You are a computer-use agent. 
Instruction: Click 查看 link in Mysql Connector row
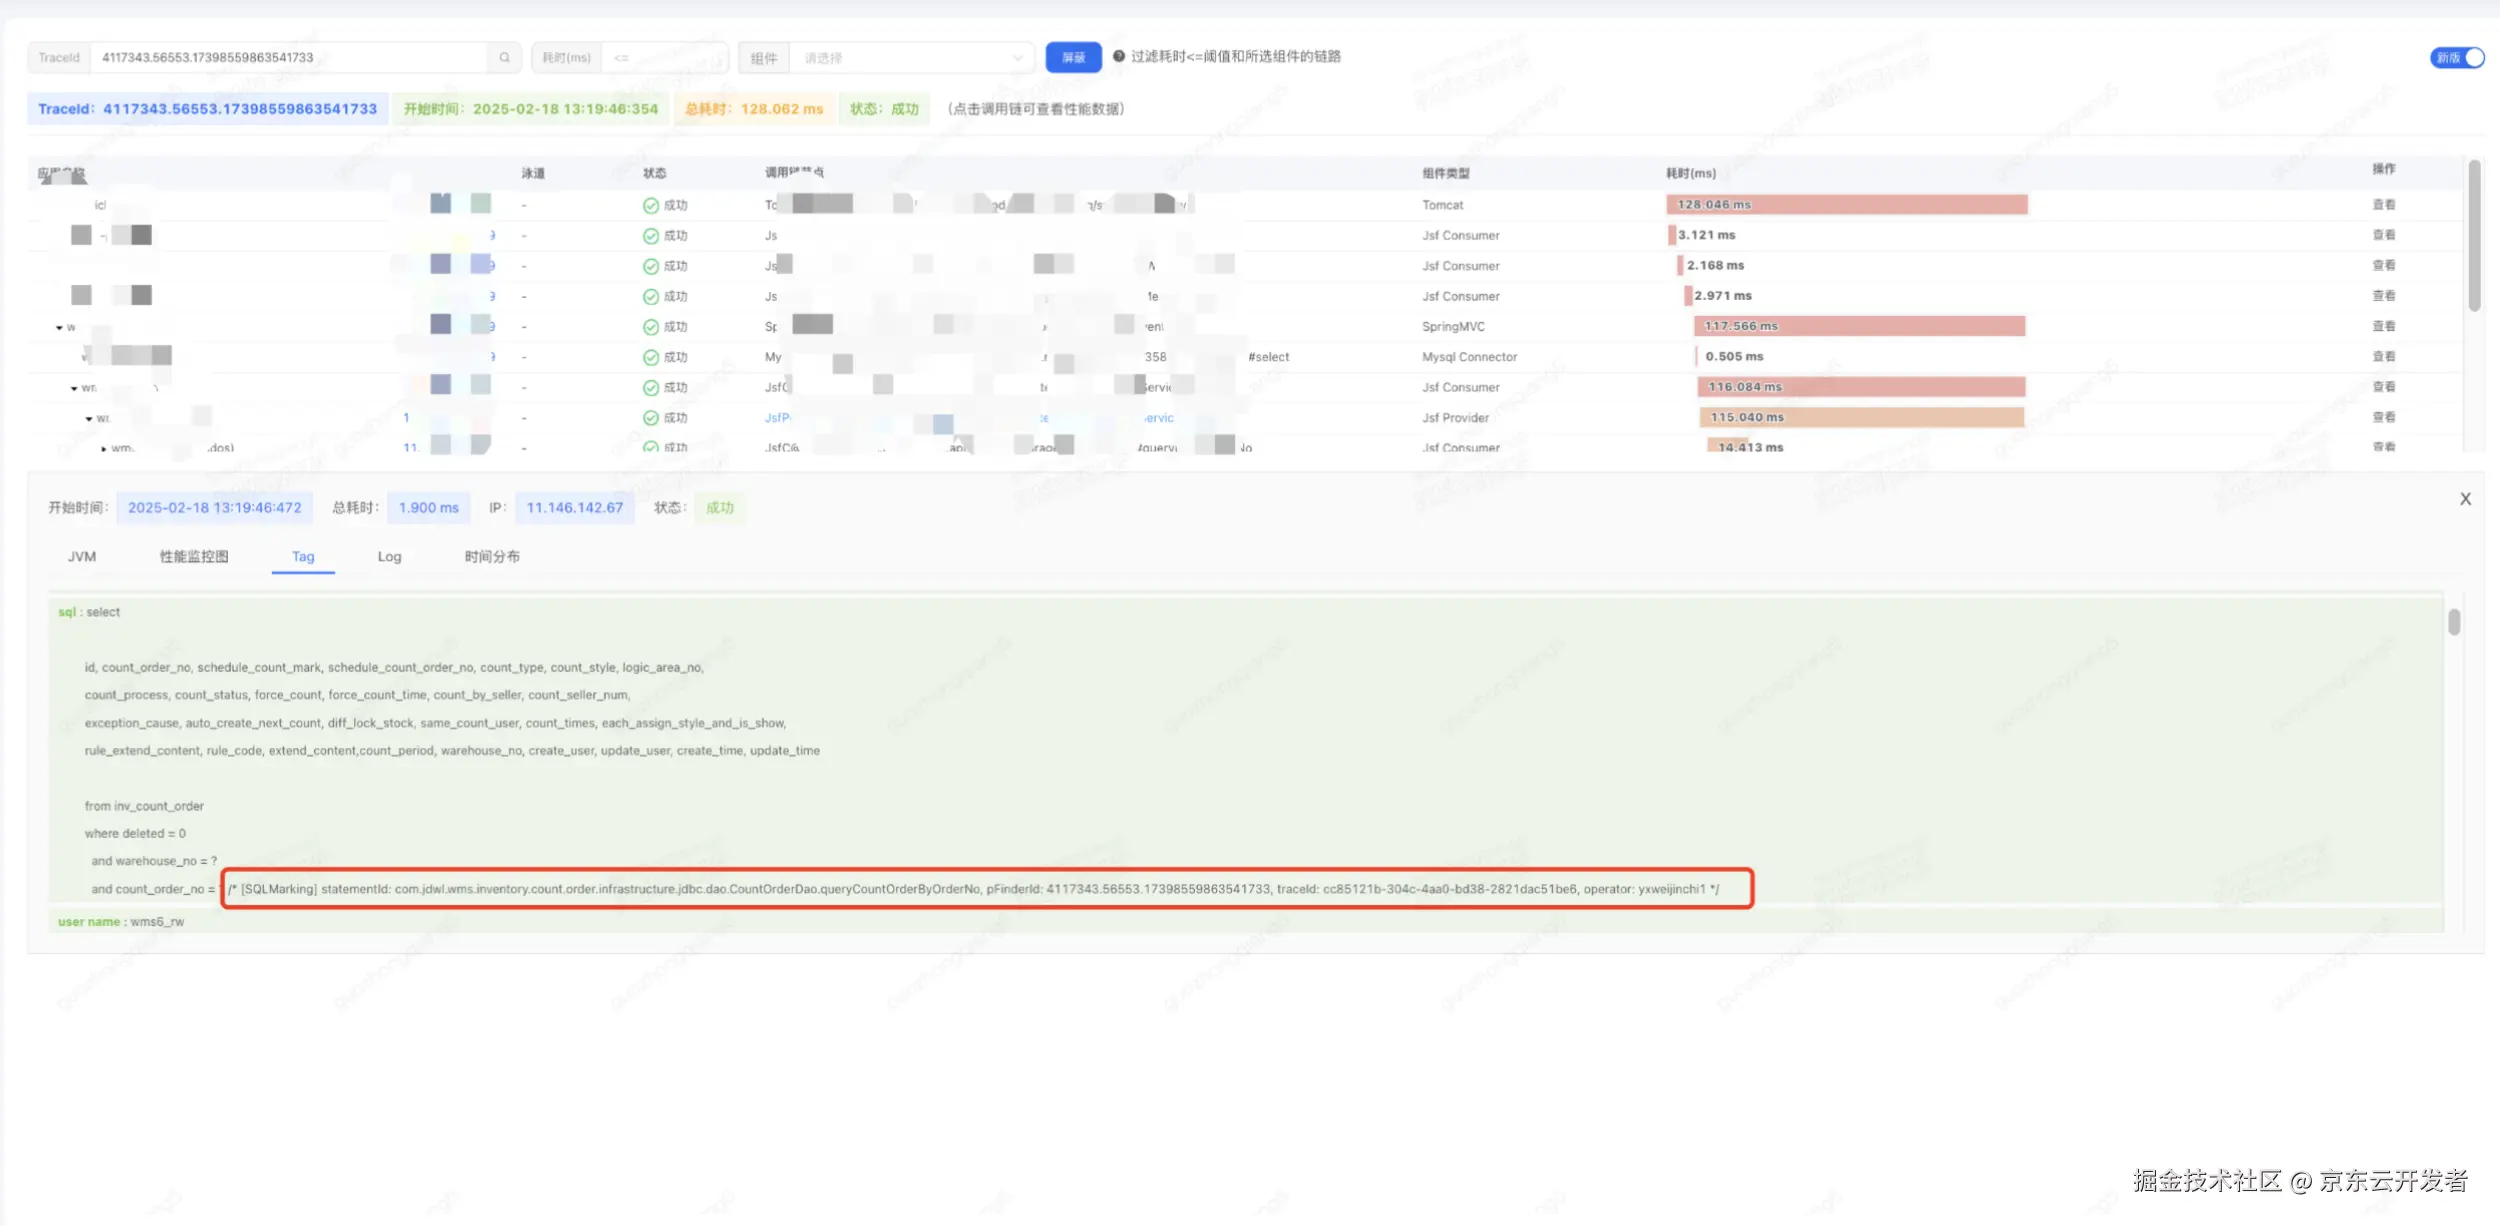2383,357
